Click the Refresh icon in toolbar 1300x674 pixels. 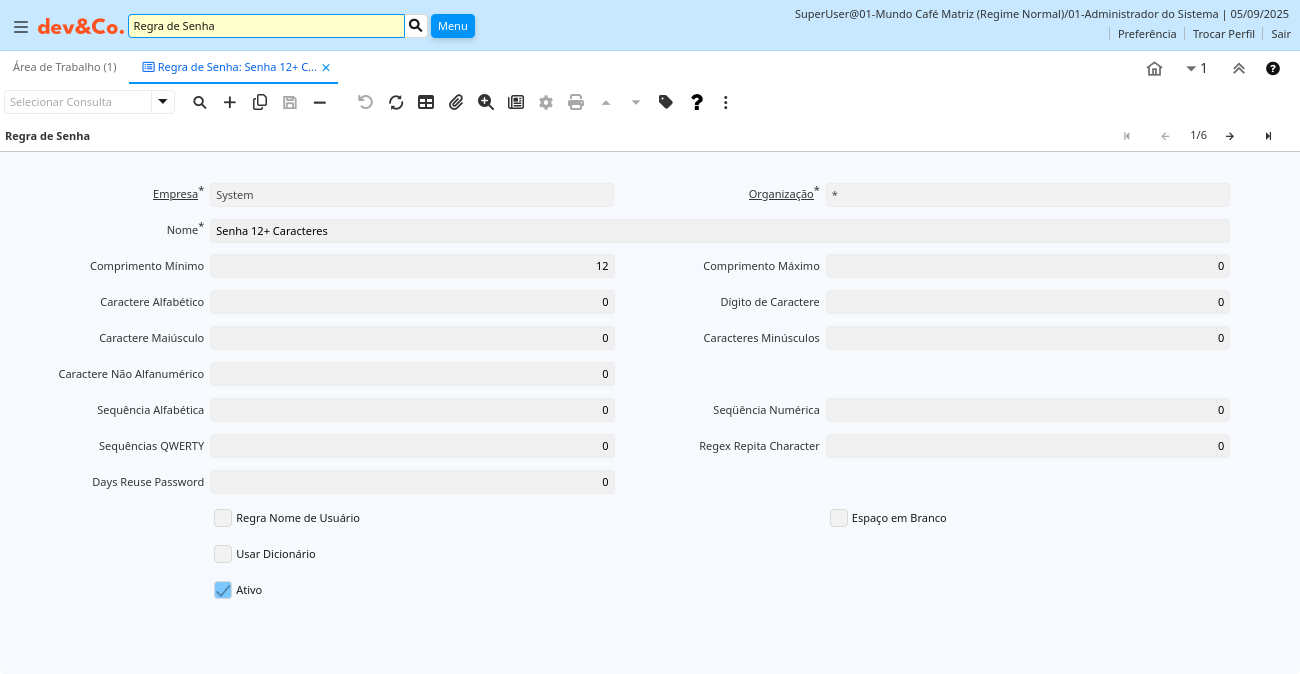coord(396,102)
